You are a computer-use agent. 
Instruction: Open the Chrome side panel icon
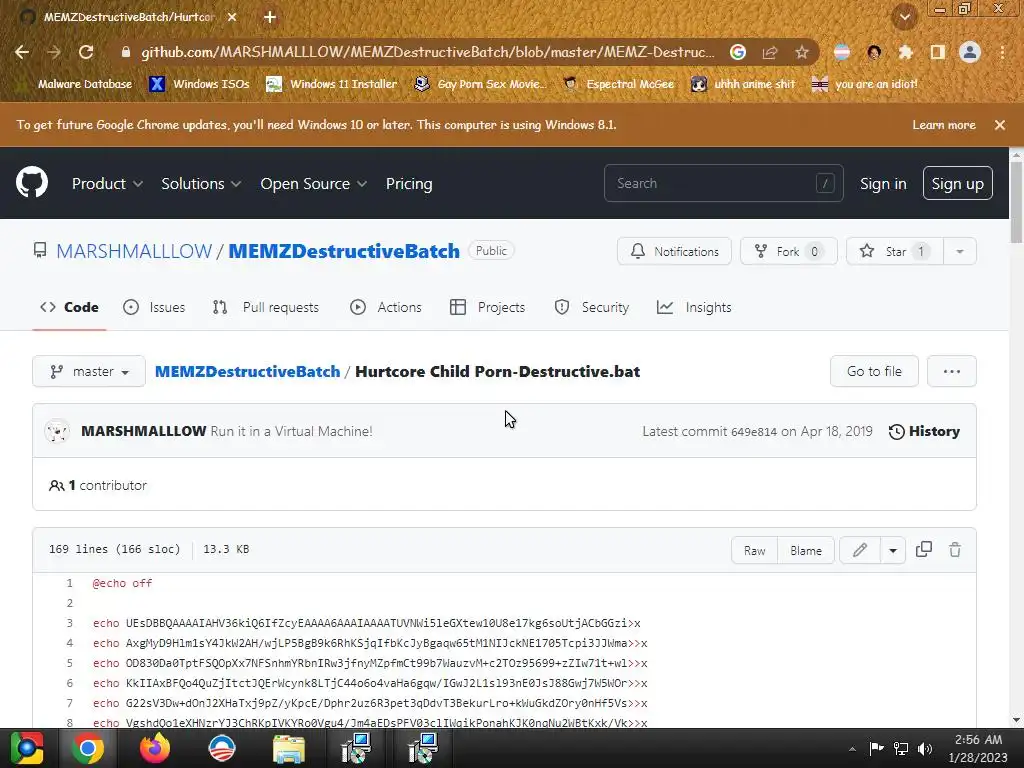click(938, 52)
